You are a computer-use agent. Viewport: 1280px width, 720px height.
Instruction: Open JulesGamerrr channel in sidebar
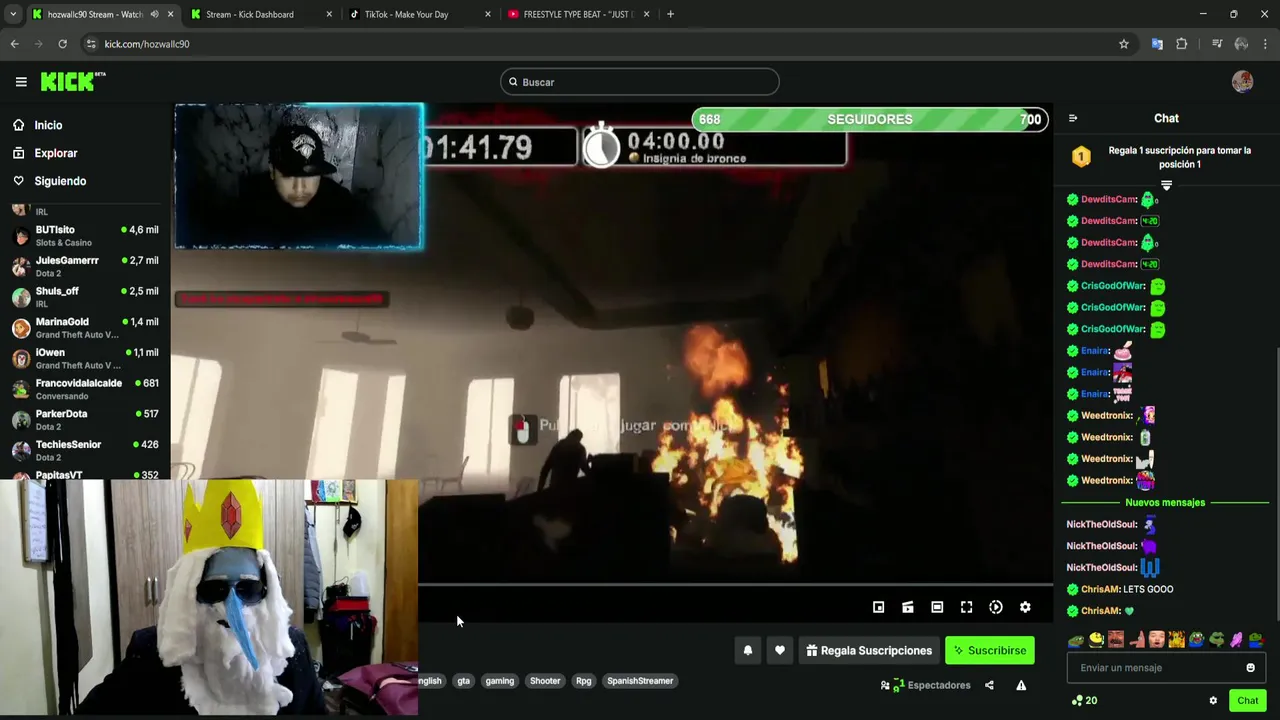pos(85,266)
